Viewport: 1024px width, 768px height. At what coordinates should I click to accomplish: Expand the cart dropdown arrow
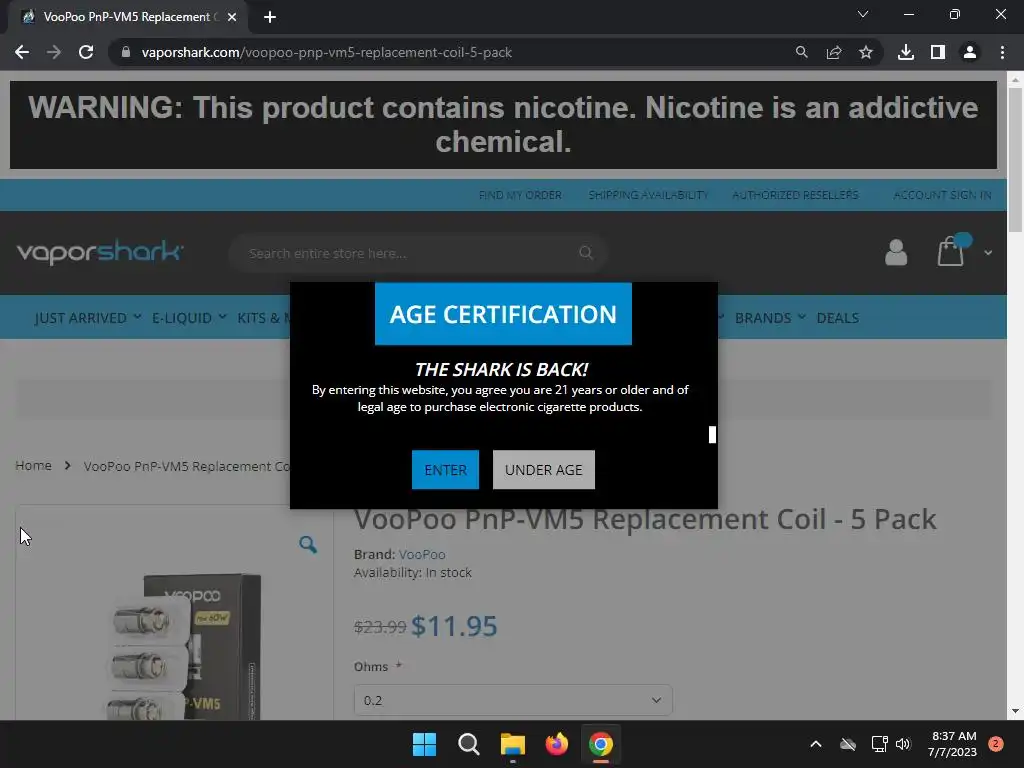tap(988, 253)
